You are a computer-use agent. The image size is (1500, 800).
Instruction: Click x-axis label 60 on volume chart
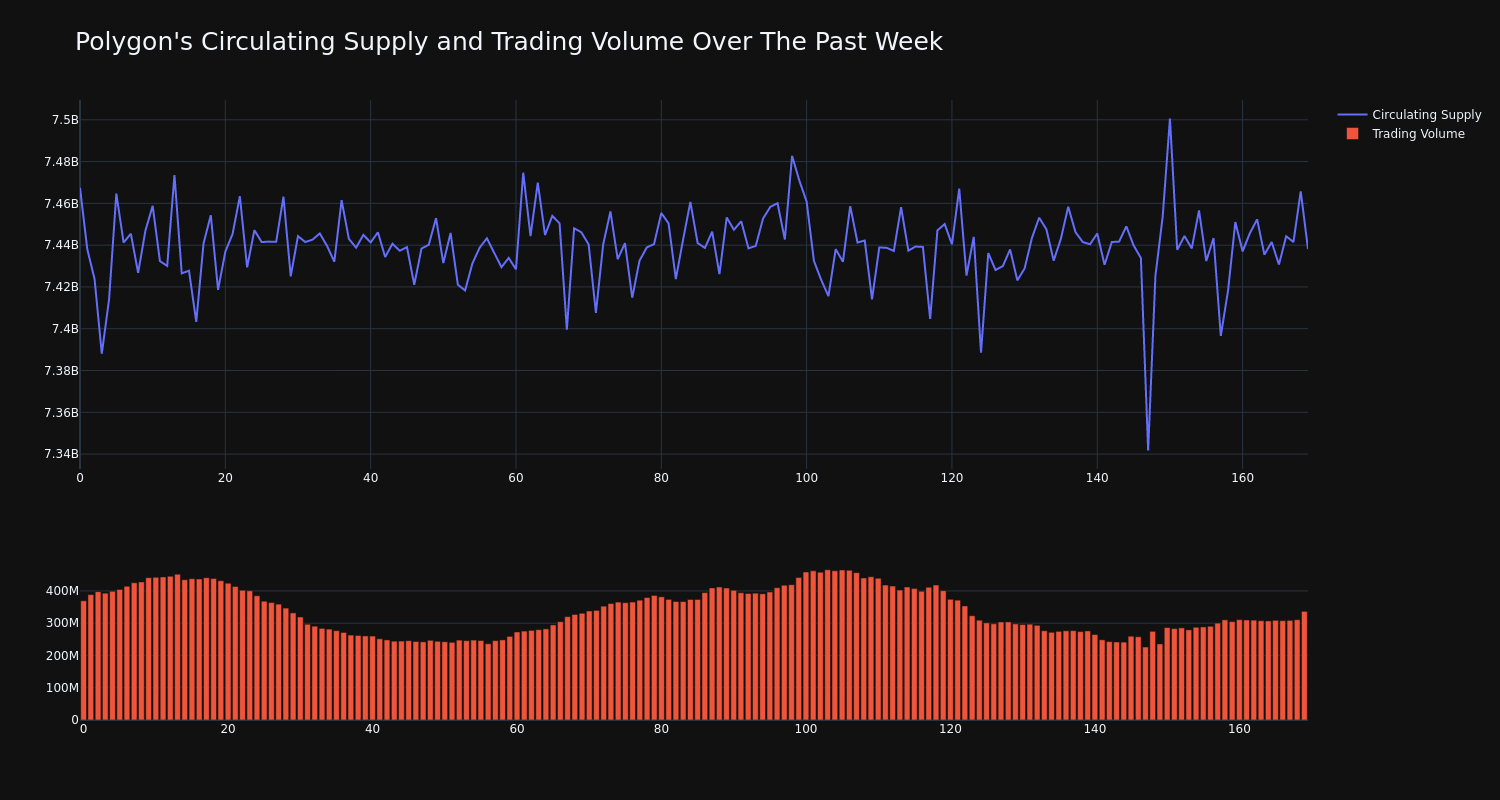(517, 729)
